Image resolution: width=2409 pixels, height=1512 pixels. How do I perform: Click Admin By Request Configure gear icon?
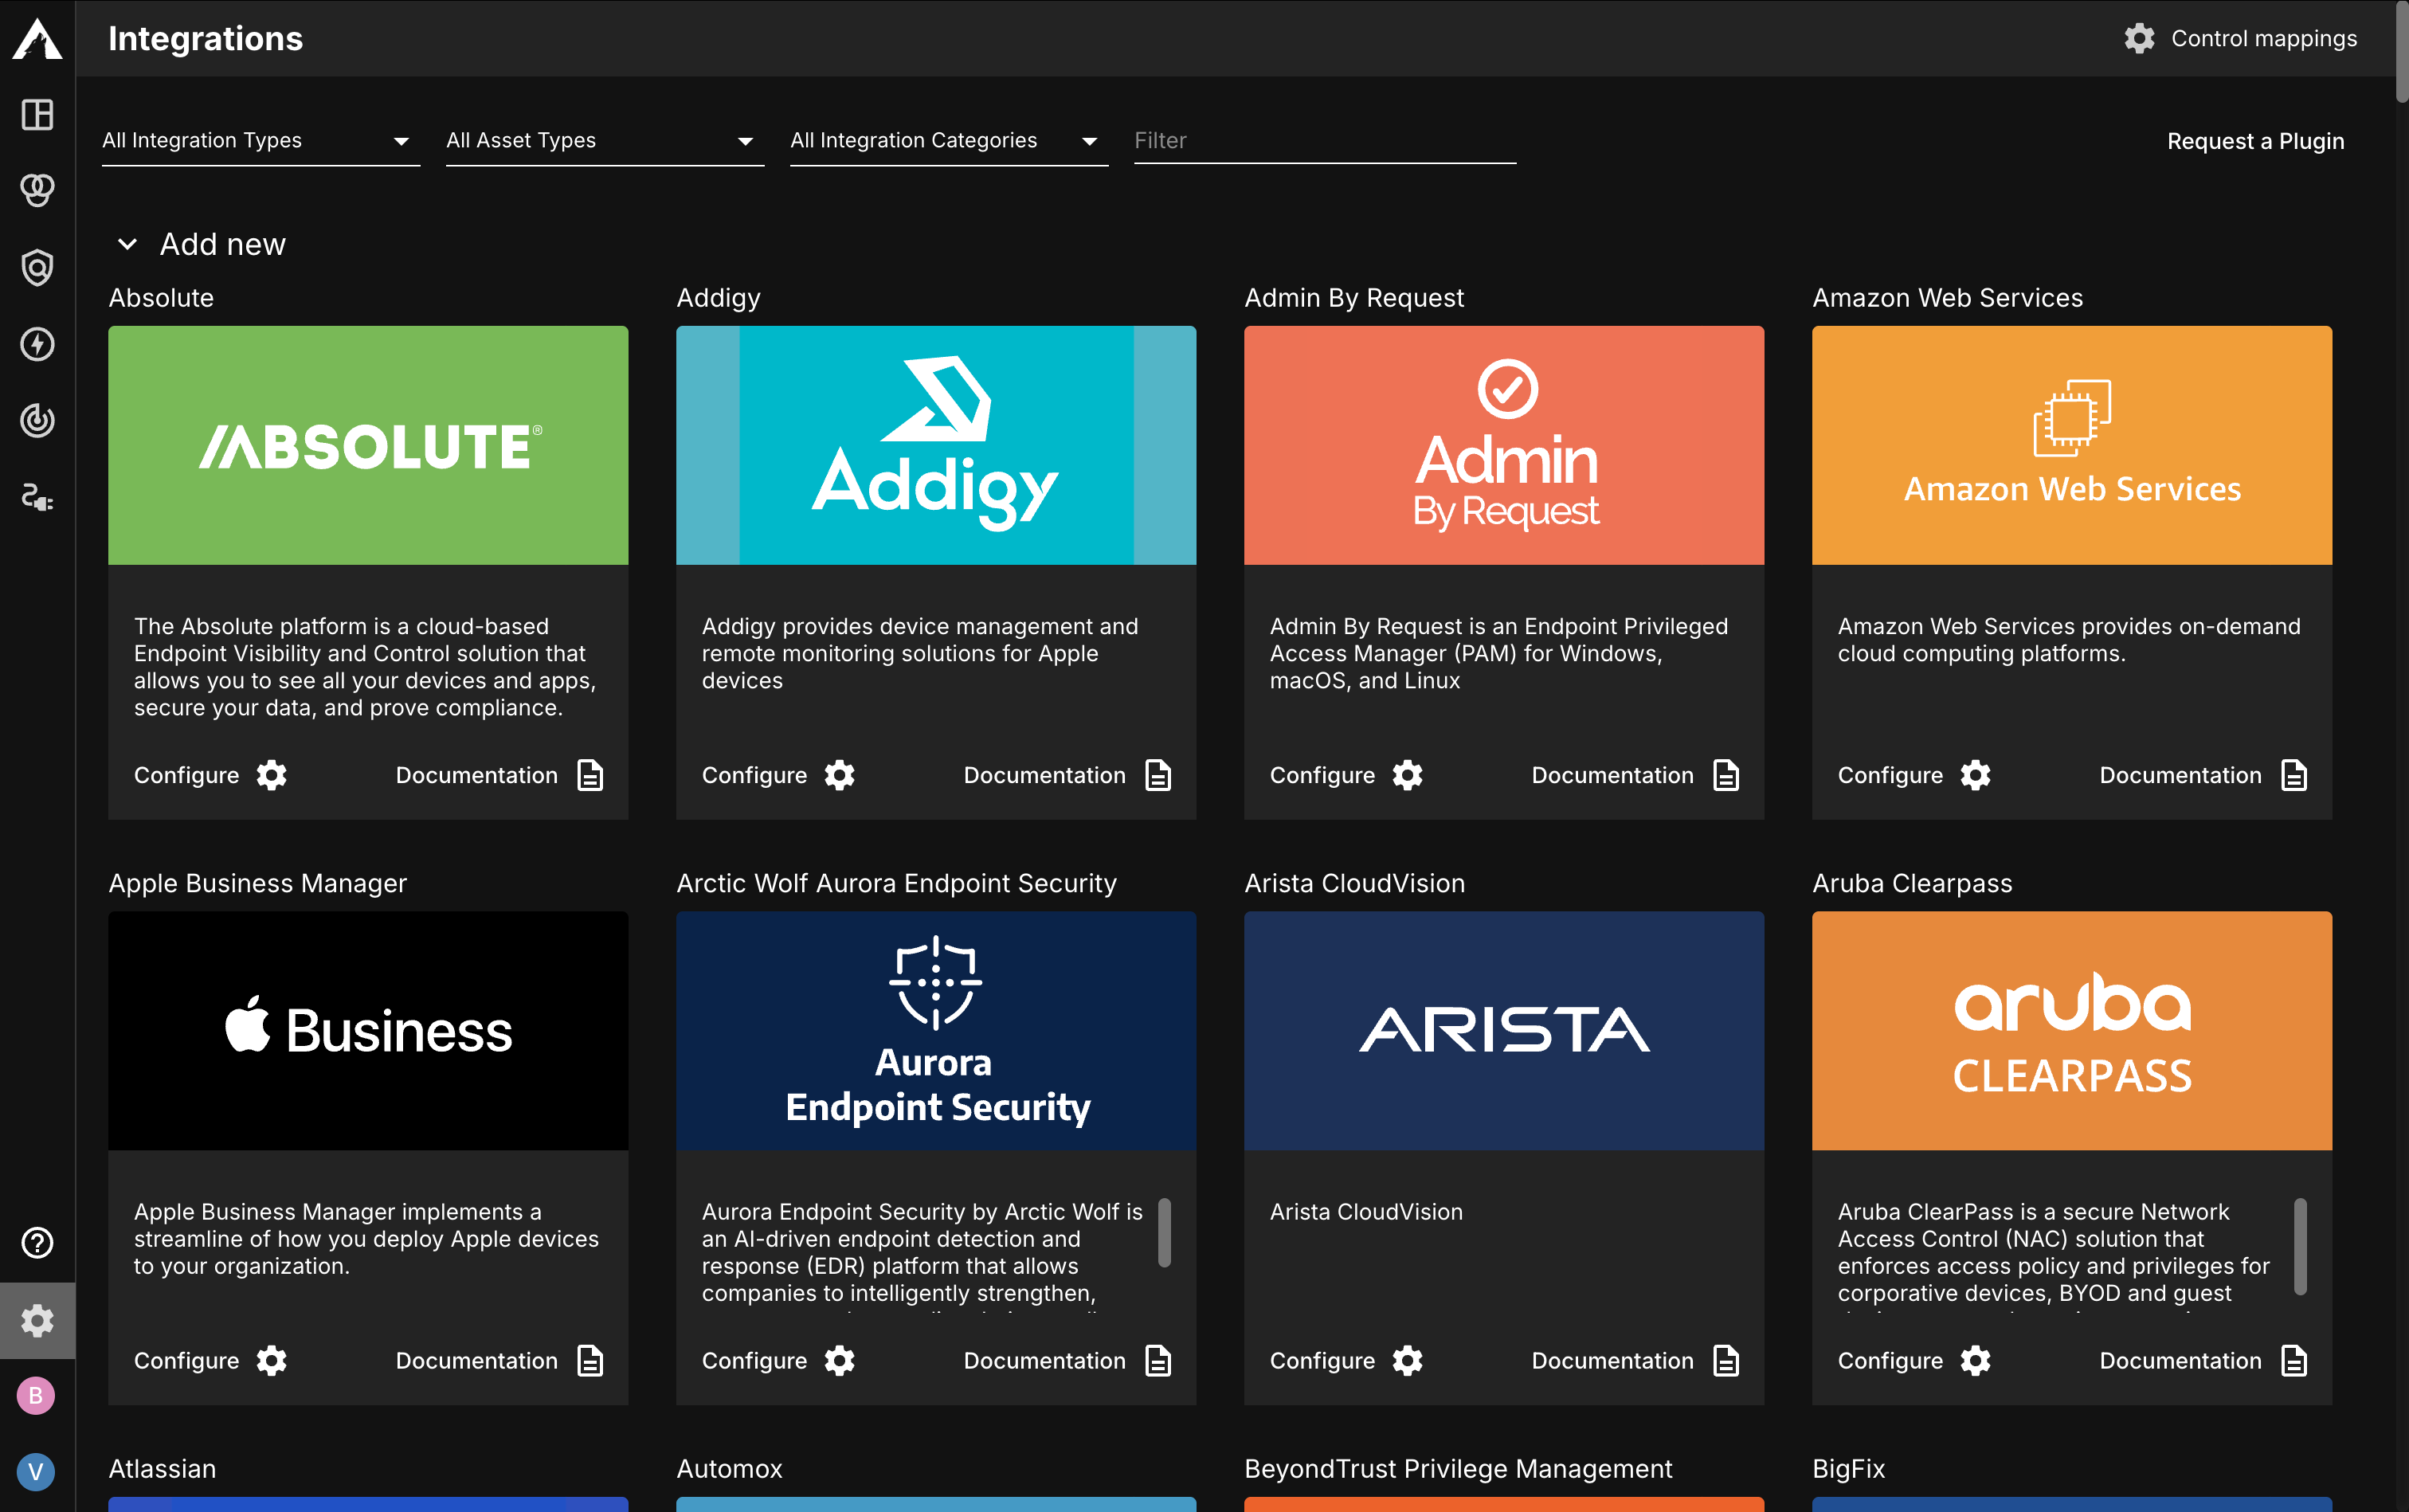tap(1408, 775)
